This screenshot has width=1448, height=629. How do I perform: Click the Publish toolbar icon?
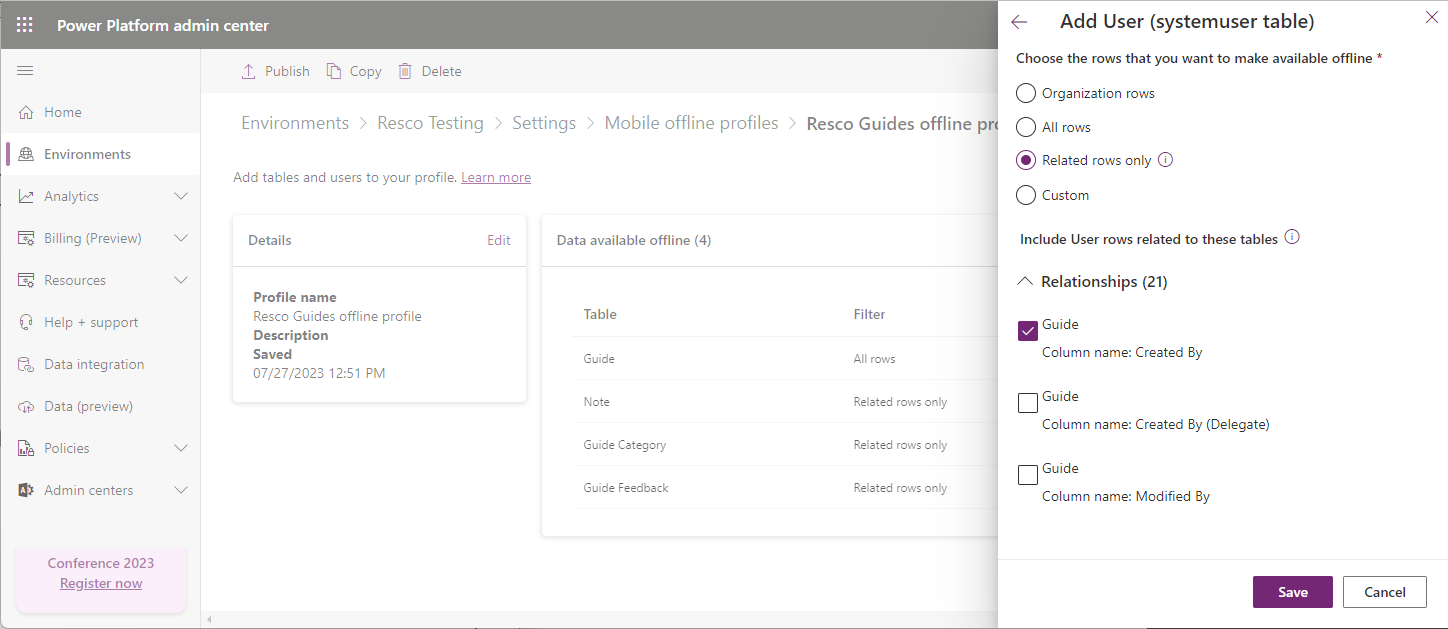[249, 71]
